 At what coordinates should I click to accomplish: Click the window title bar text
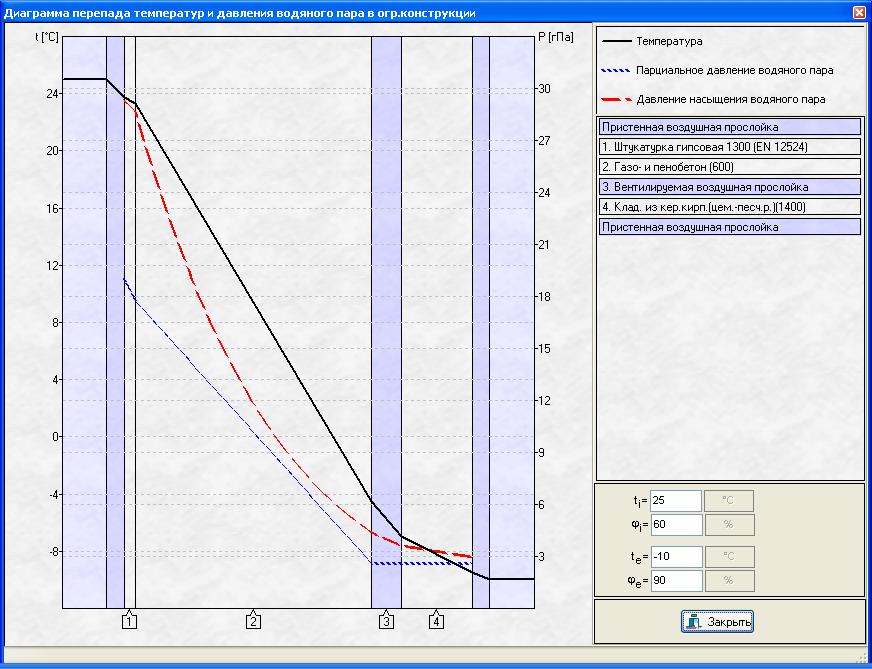[x=240, y=13]
